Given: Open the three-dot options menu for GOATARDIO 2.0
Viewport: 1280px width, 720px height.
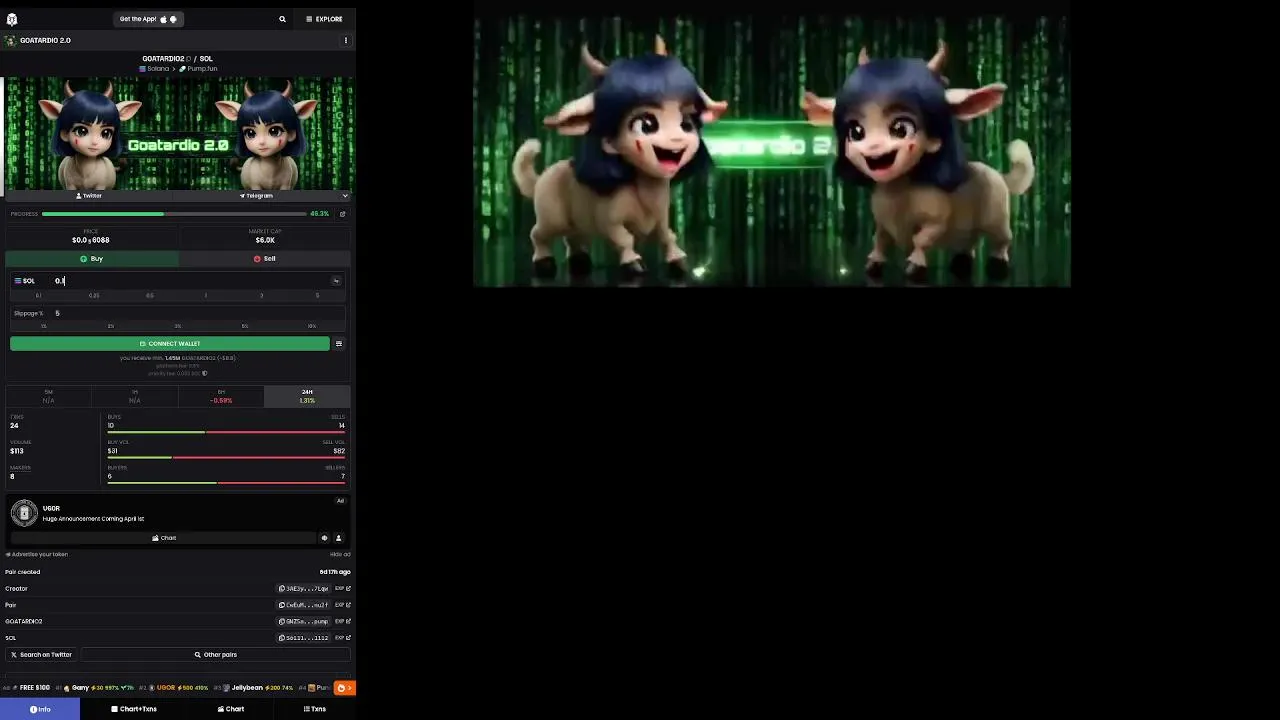Looking at the screenshot, I should pos(346,41).
